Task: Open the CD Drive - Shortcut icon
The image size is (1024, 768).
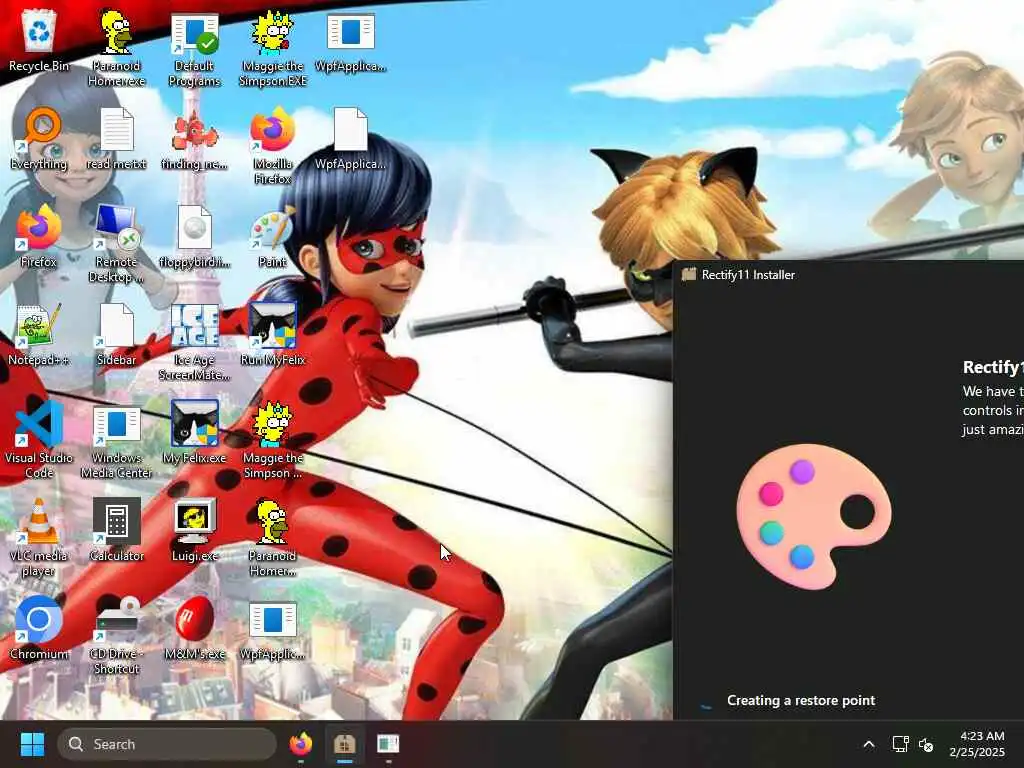Action: click(x=116, y=635)
